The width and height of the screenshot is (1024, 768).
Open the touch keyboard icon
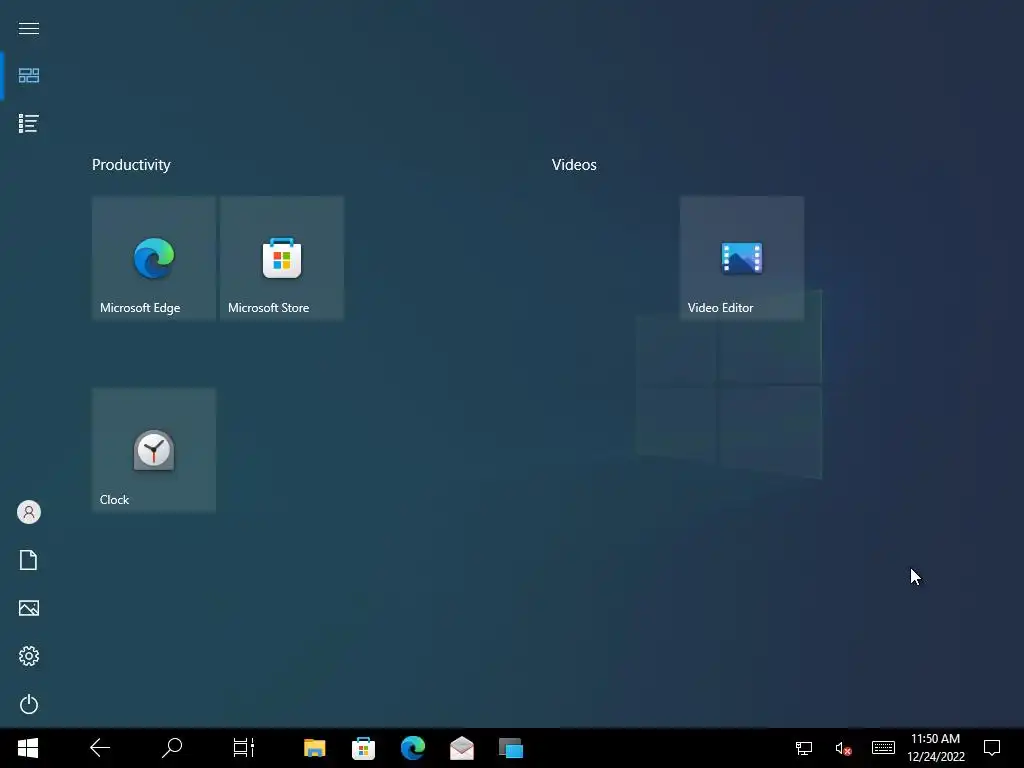point(883,748)
